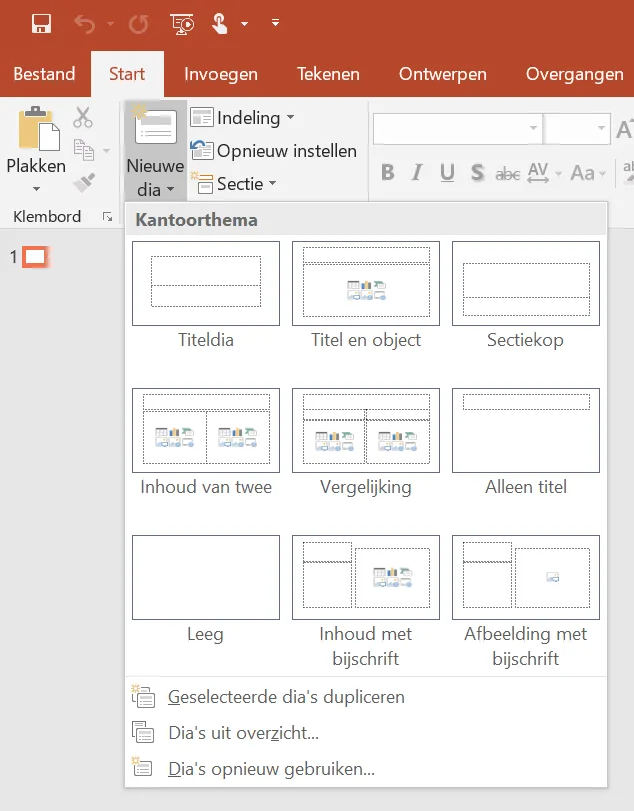Click the Increase Font Size A icon
Image resolution: width=634 pixels, height=811 pixels.
tap(624, 128)
